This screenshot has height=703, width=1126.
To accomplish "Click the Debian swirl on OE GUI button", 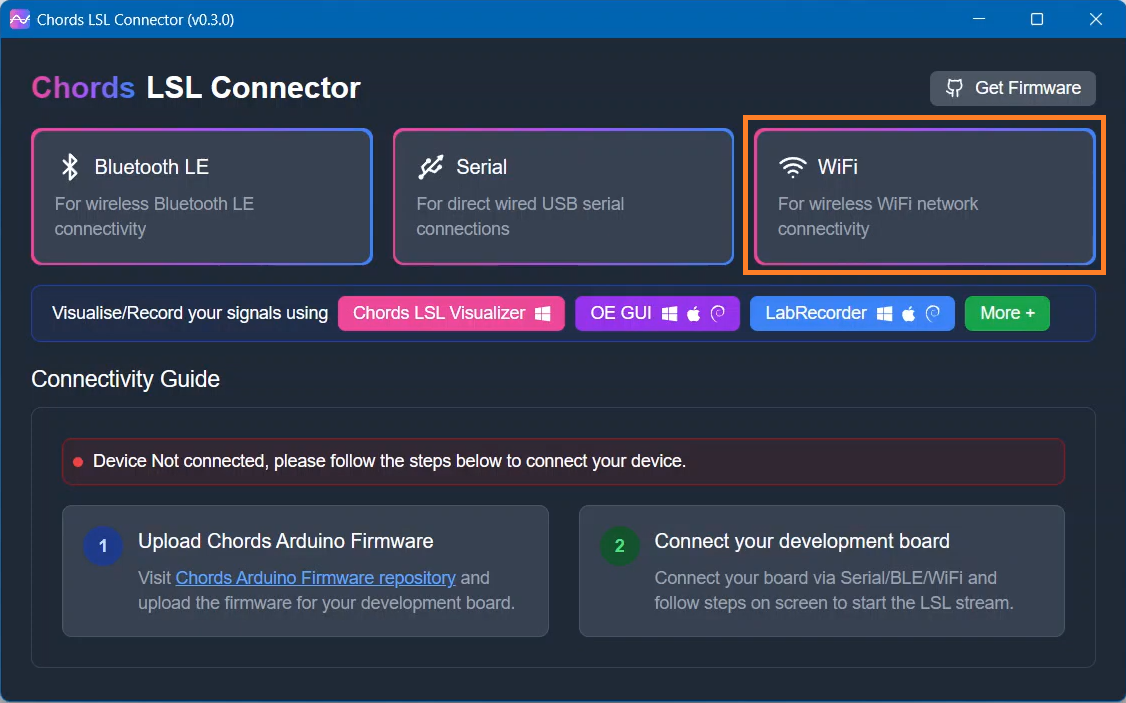I will coord(717,314).
